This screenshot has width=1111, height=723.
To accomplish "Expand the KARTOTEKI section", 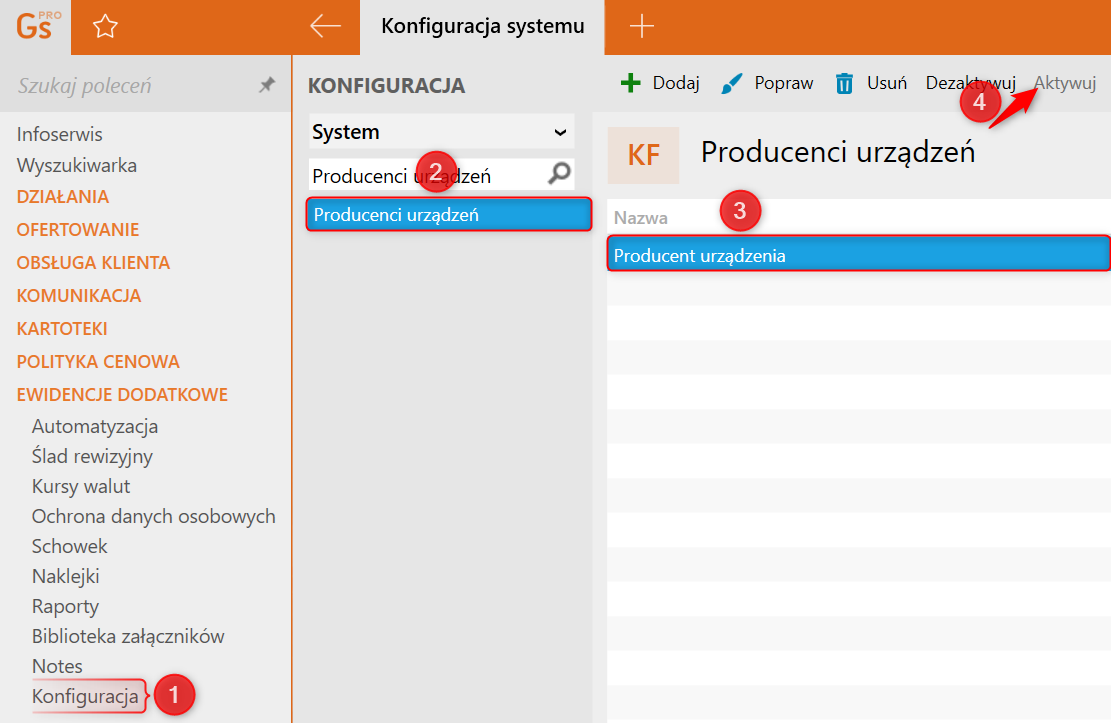I will [62, 328].
